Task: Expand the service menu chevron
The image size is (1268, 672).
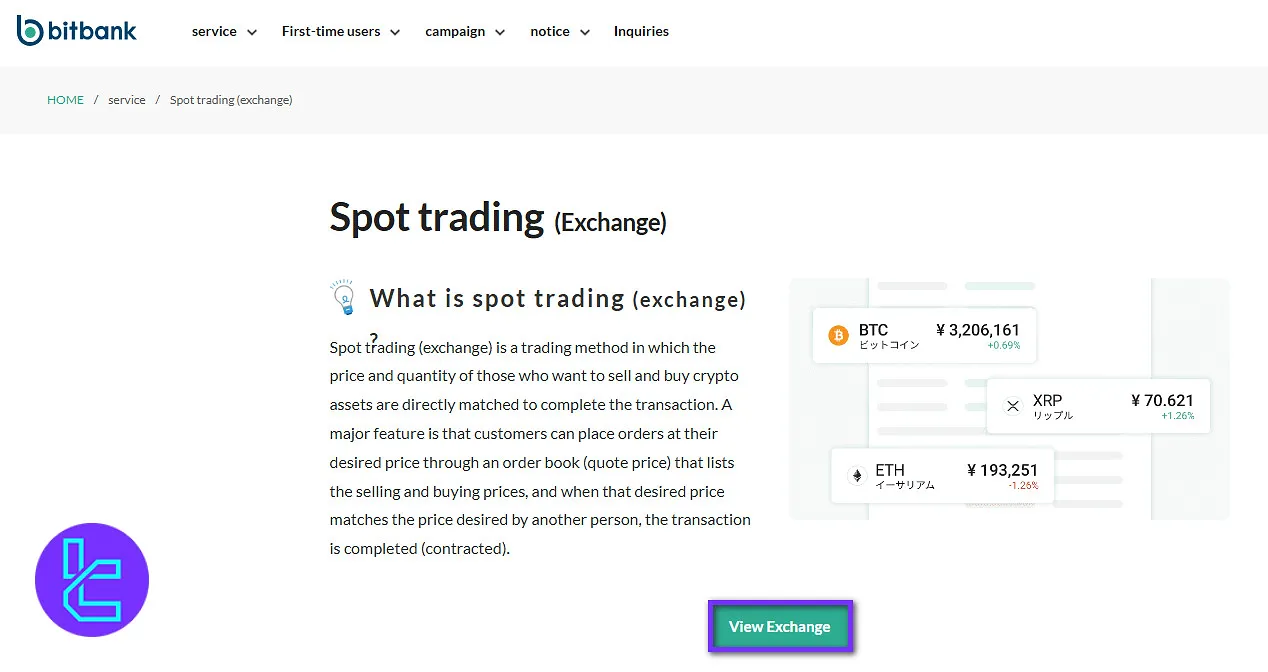Action: point(252,32)
